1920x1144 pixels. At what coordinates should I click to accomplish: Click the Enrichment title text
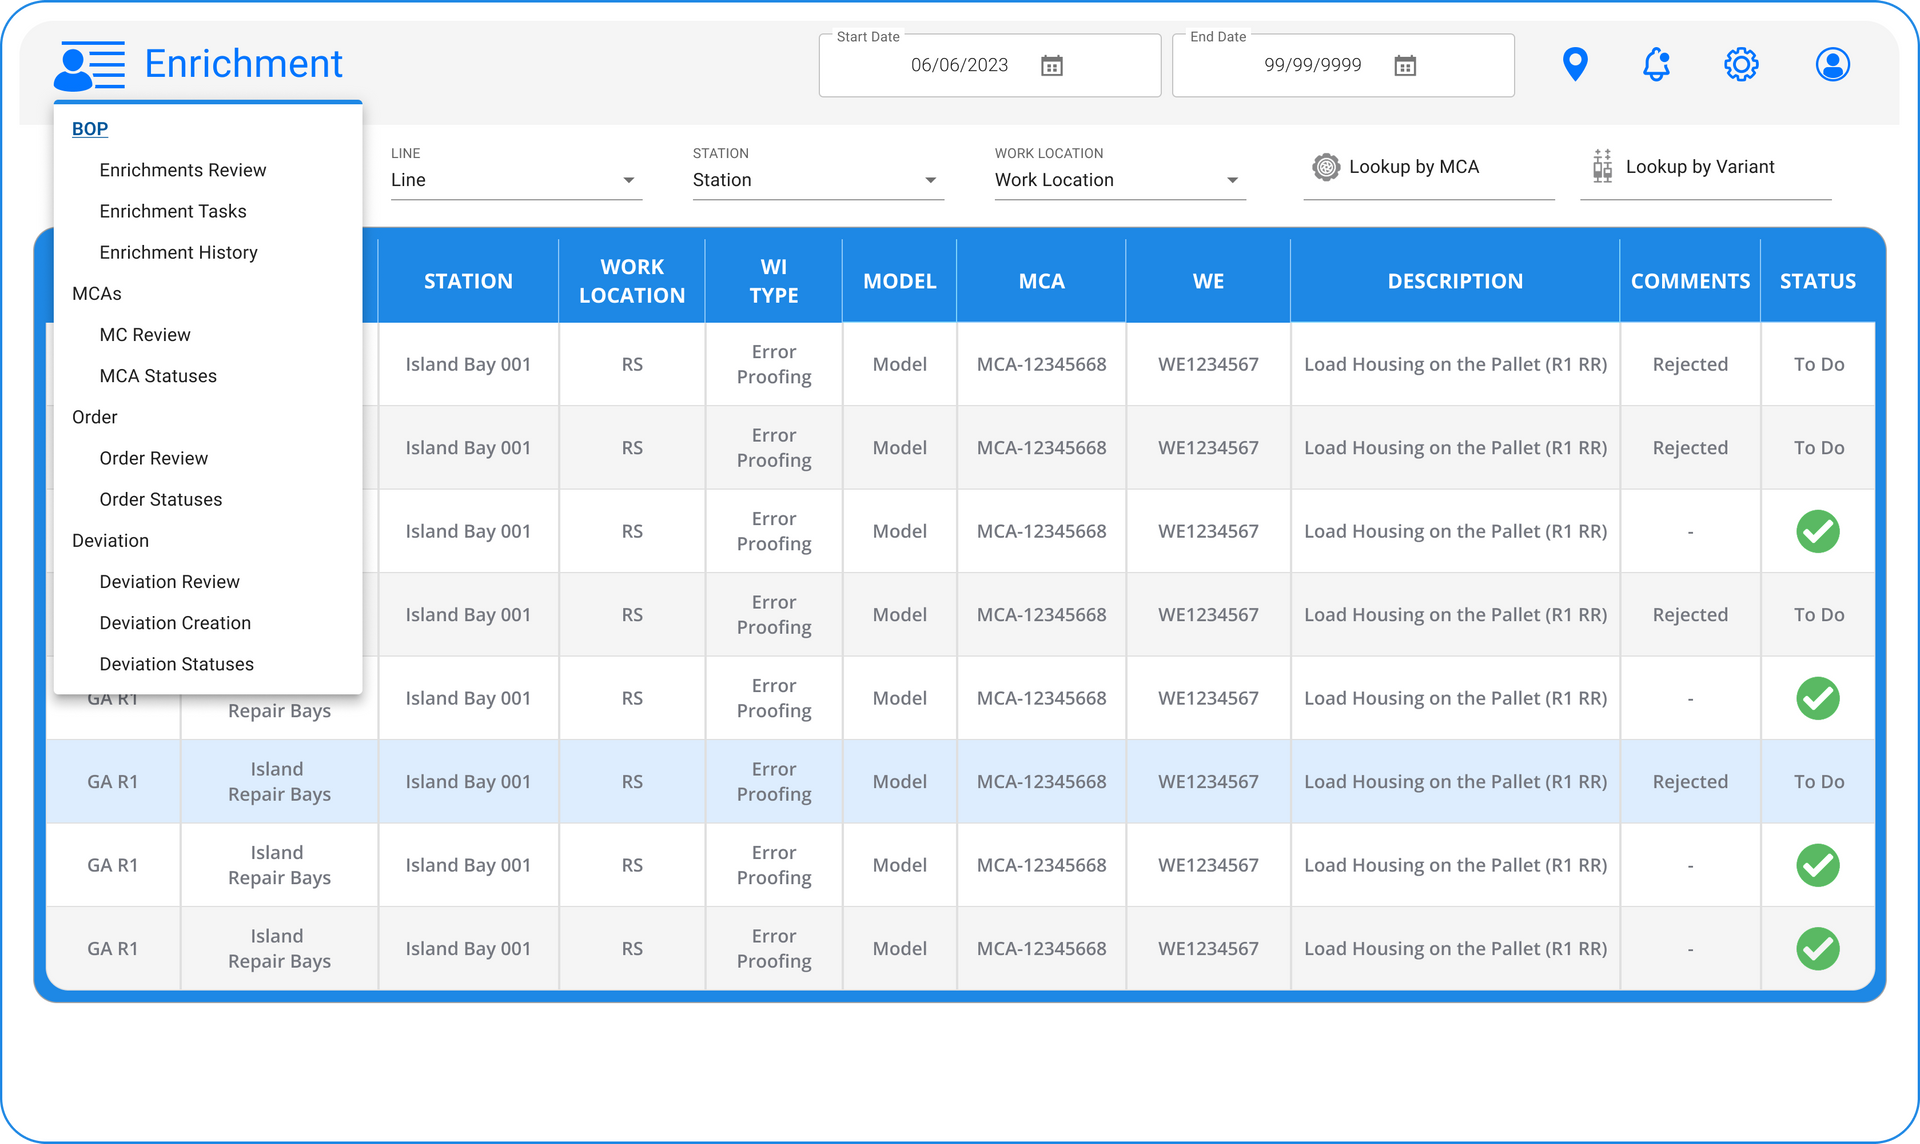pos(243,64)
